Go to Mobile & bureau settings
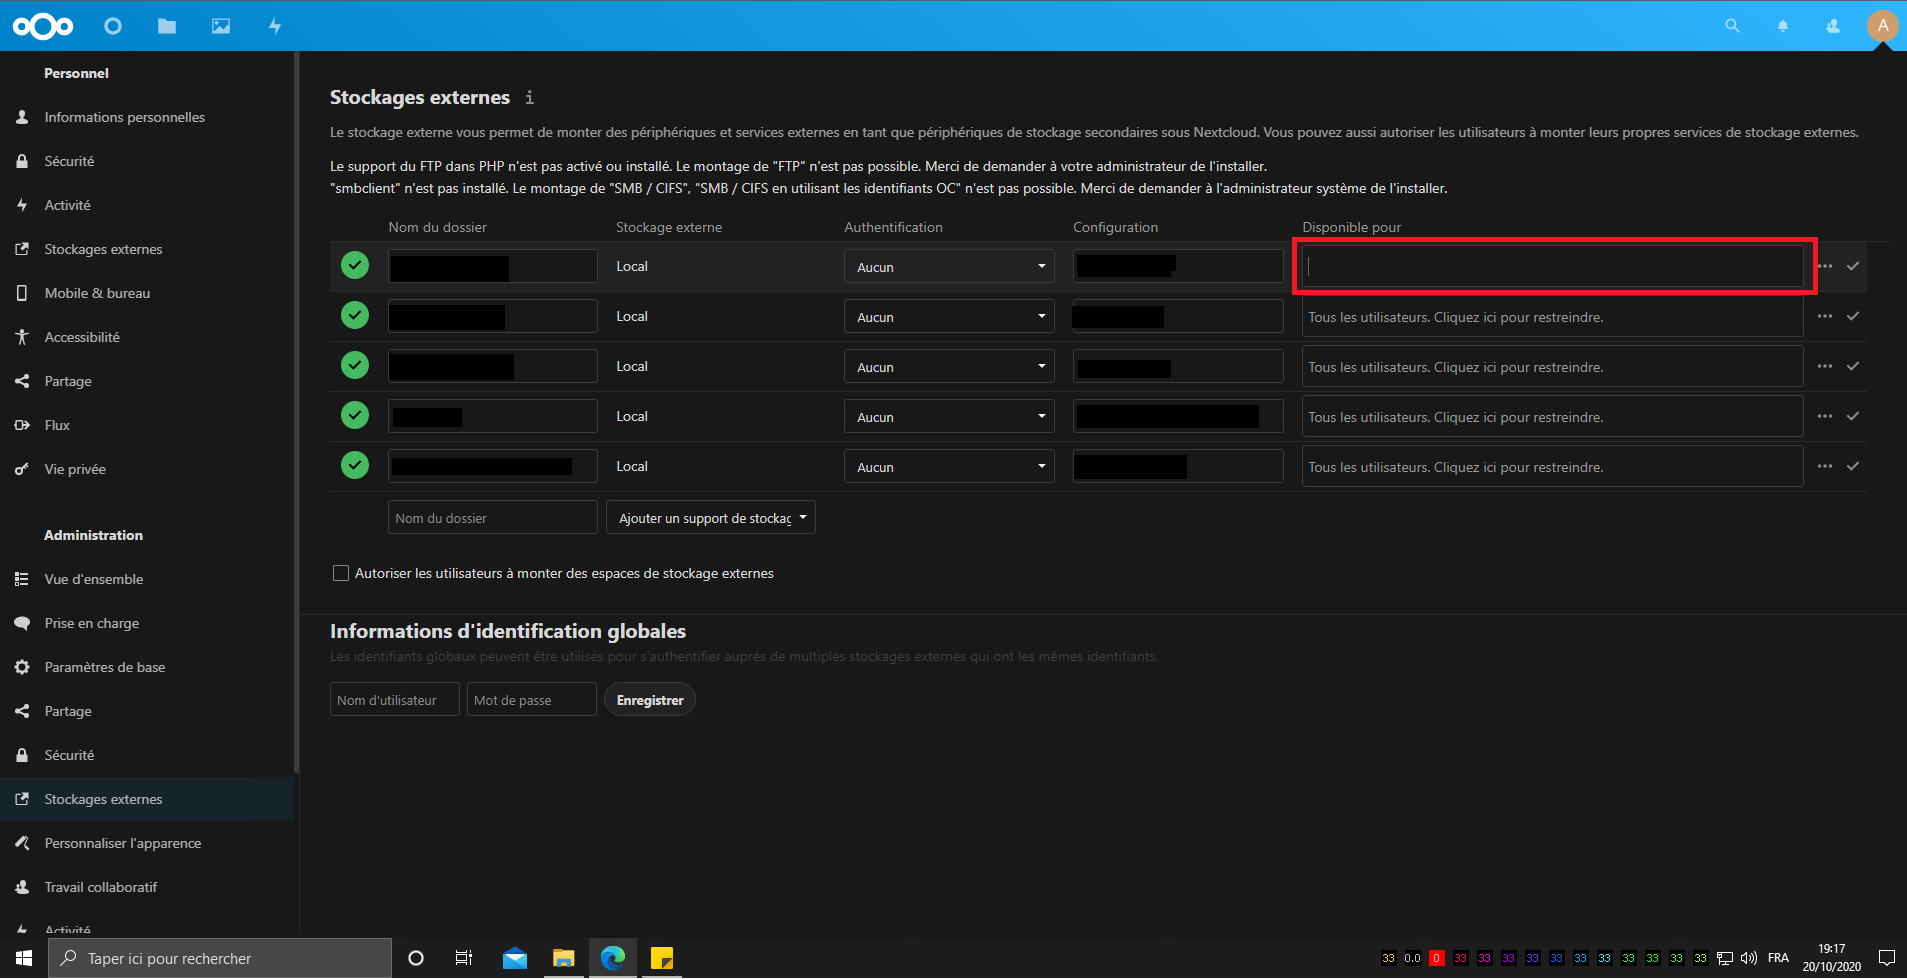This screenshot has height=979, width=1907. (x=97, y=293)
